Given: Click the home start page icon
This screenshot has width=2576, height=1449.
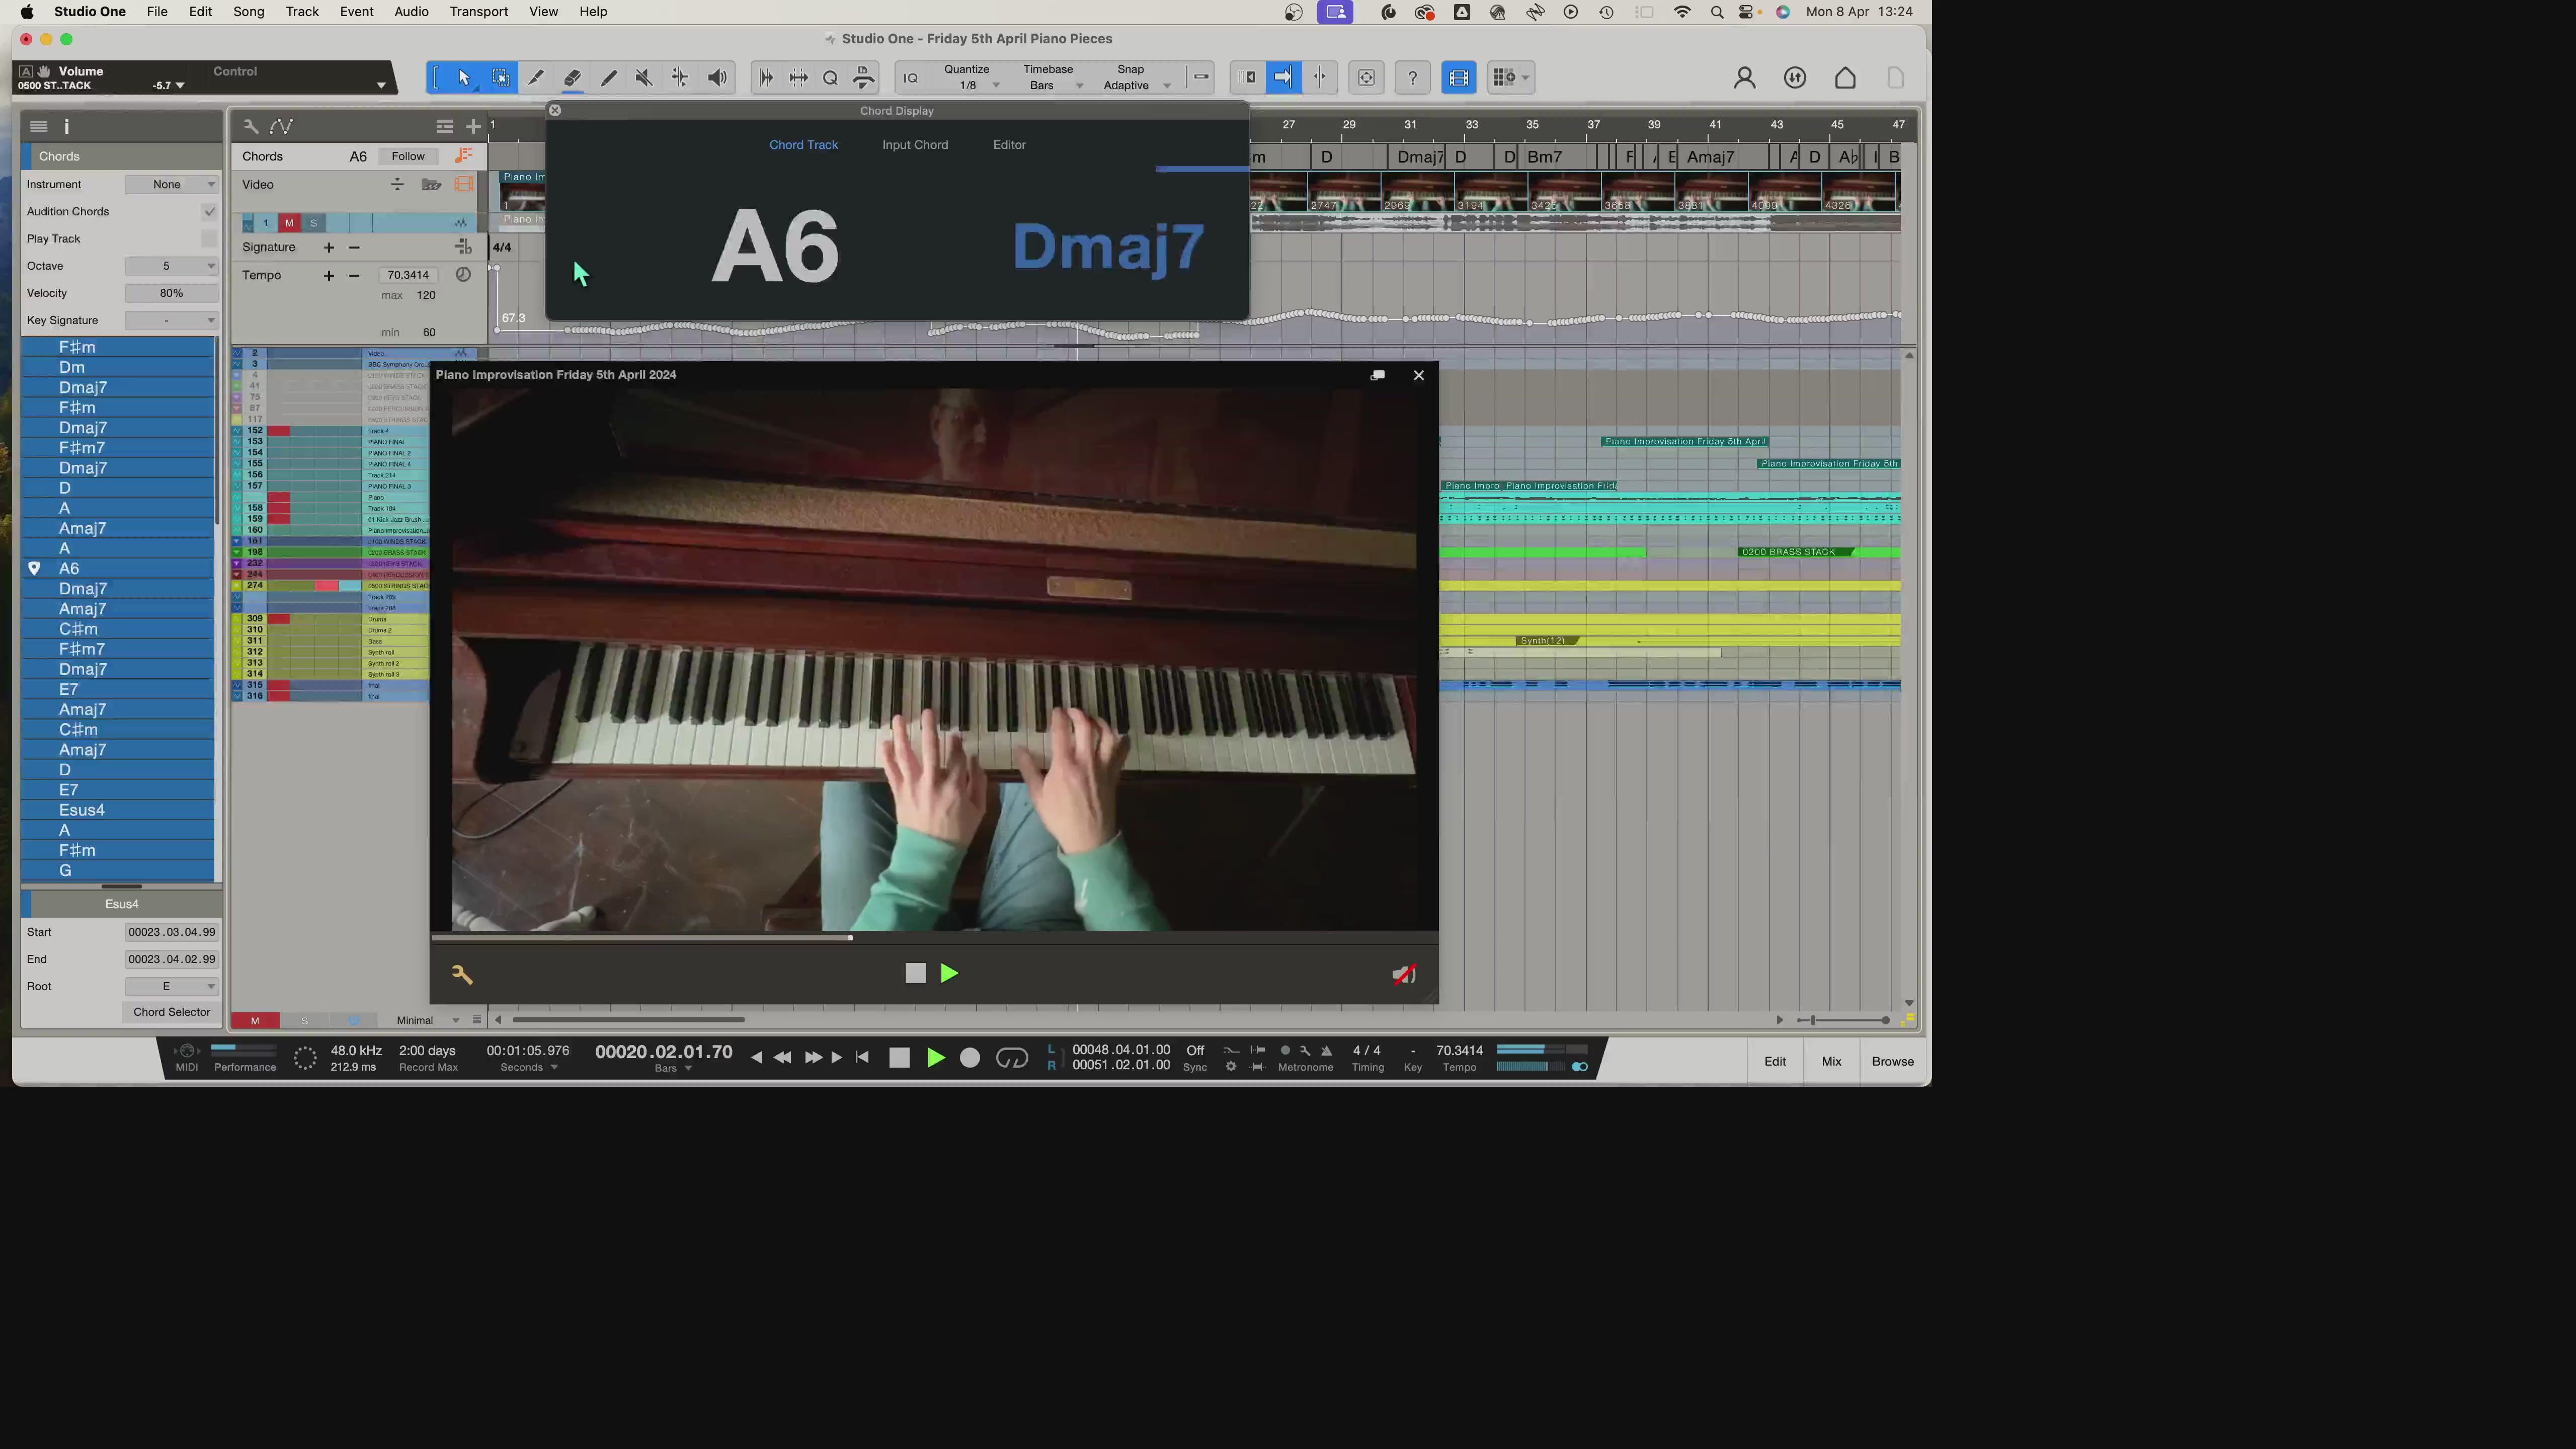Looking at the screenshot, I should (x=1845, y=77).
